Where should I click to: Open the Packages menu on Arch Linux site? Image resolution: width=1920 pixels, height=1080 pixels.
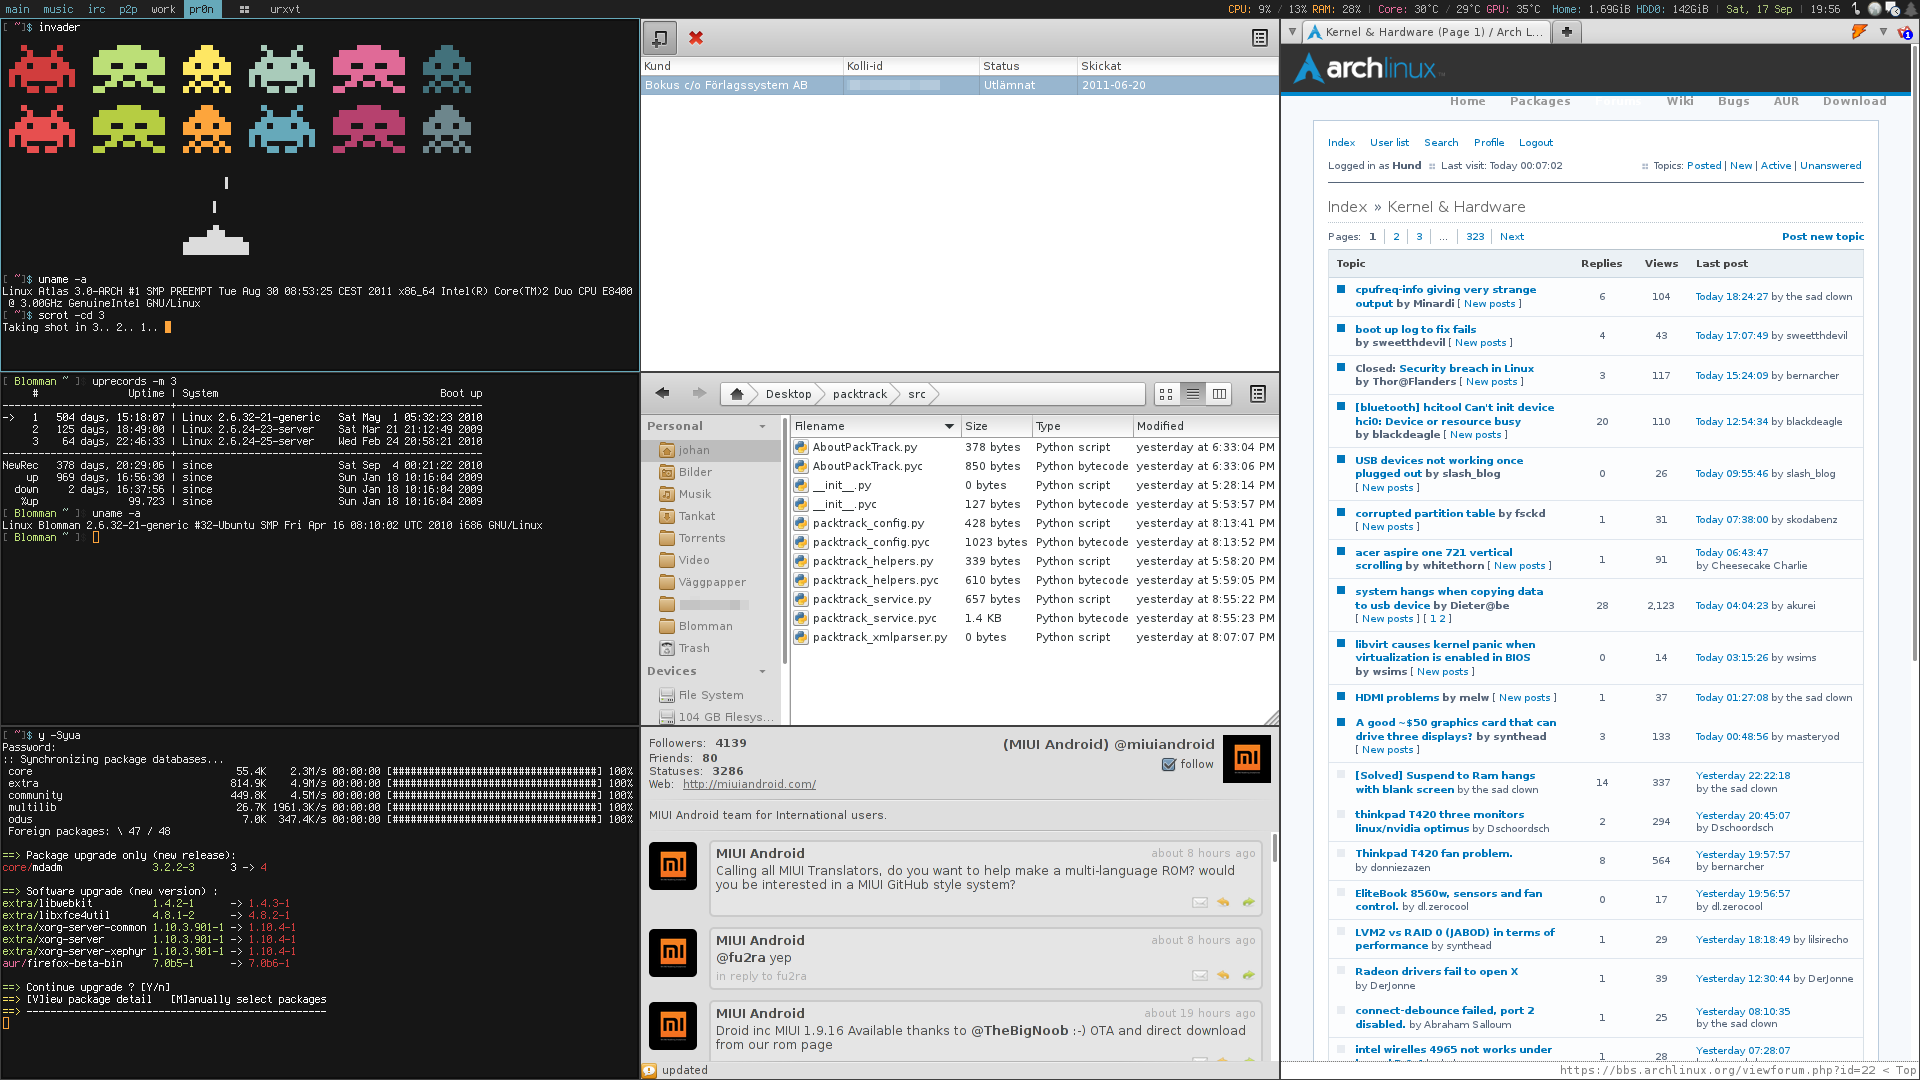[x=1540, y=100]
